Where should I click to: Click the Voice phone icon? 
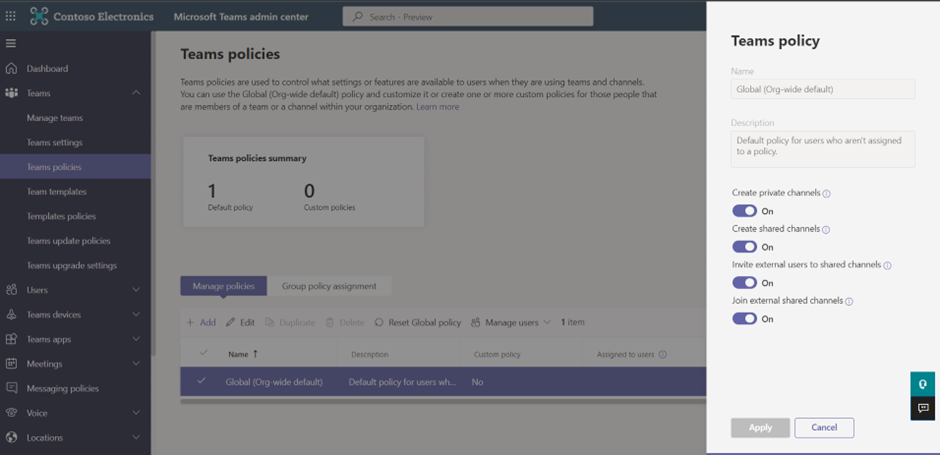tap(11, 413)
